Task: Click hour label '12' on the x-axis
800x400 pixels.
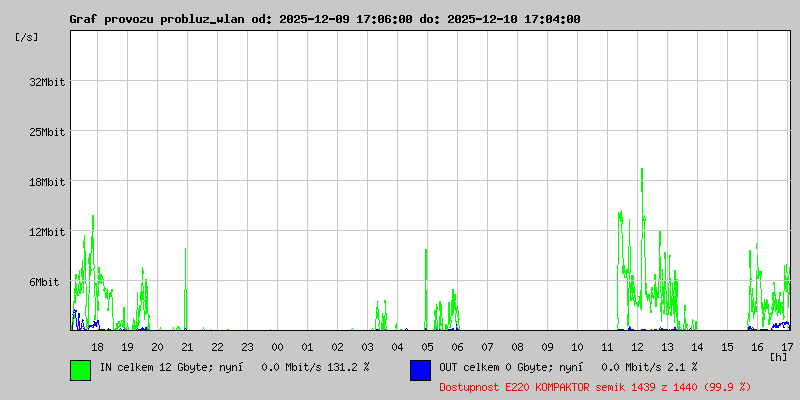Action: 637,347
